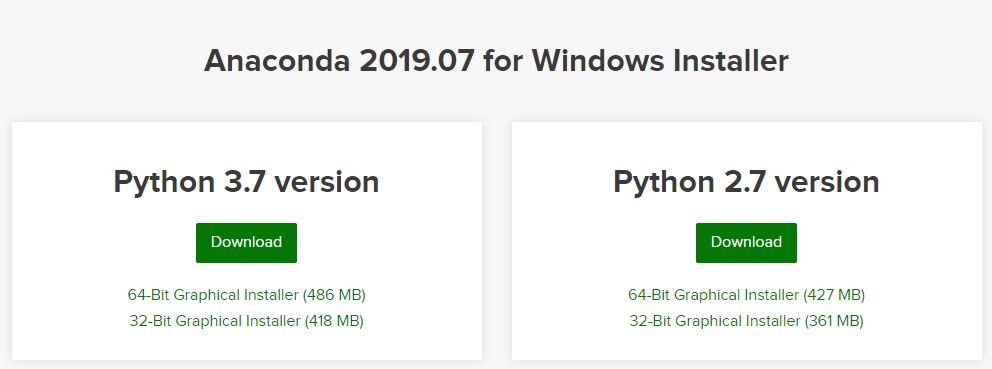
Task: Select the word Anaconda in page title
Action: [277, 61]
